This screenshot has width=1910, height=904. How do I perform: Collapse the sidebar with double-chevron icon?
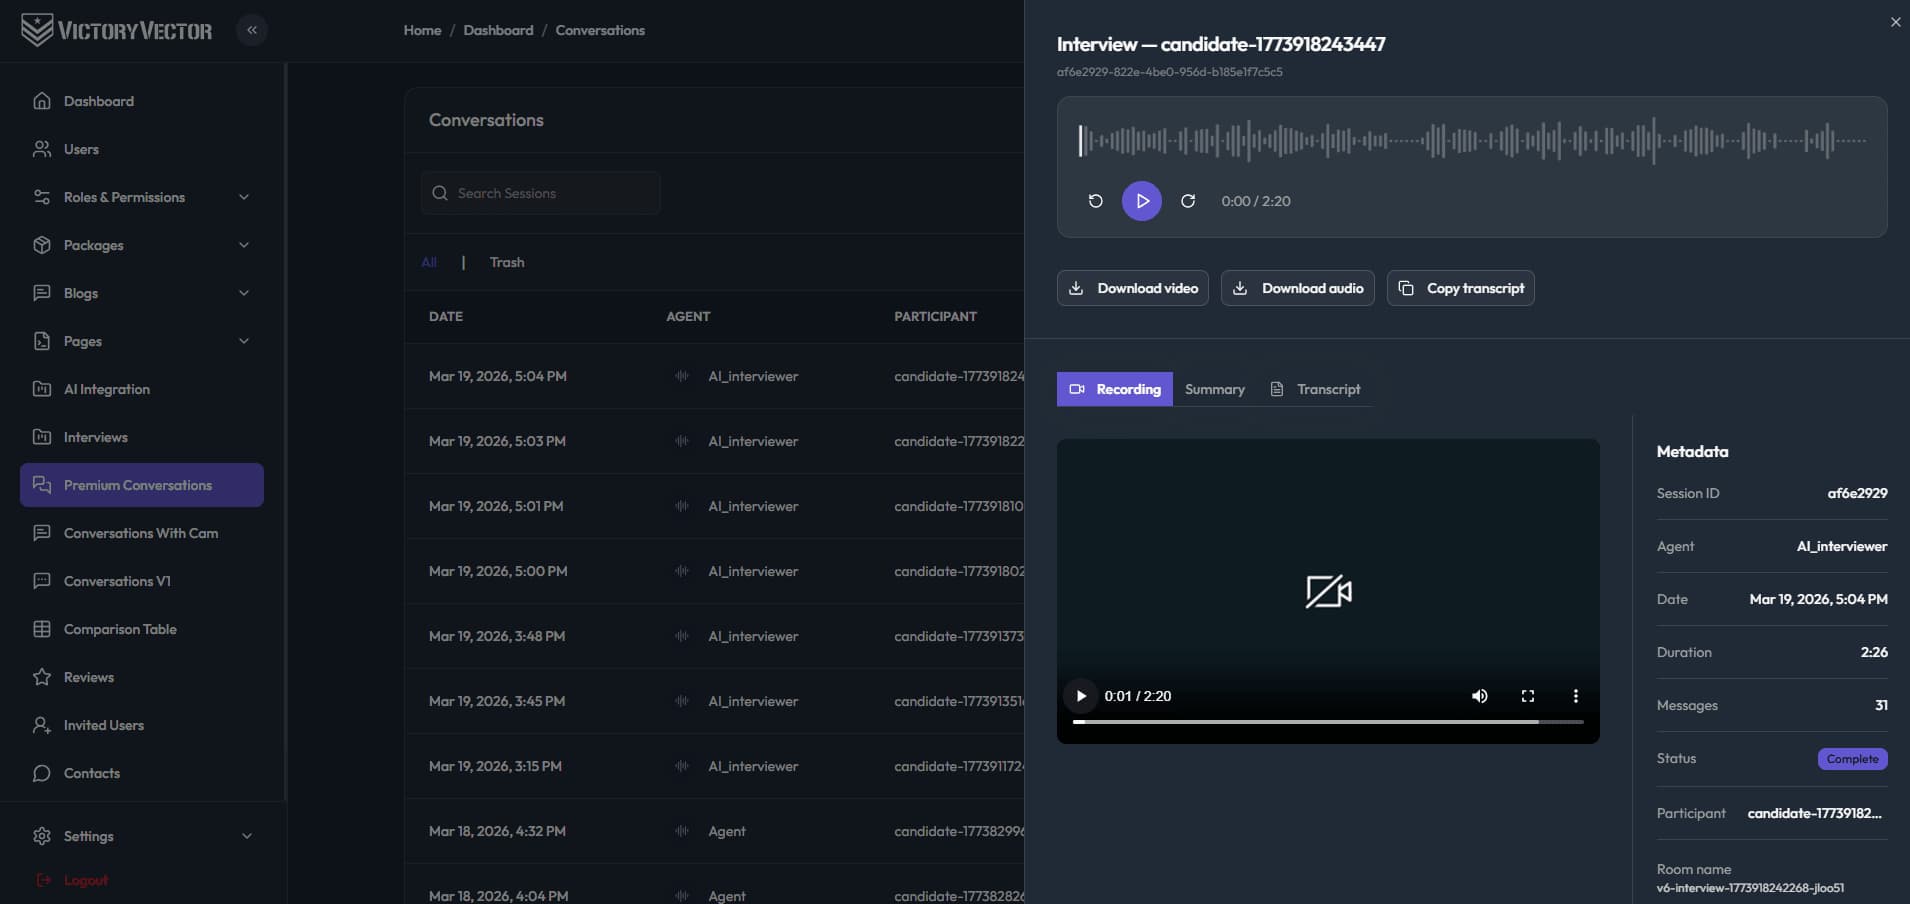click(252, 30)
